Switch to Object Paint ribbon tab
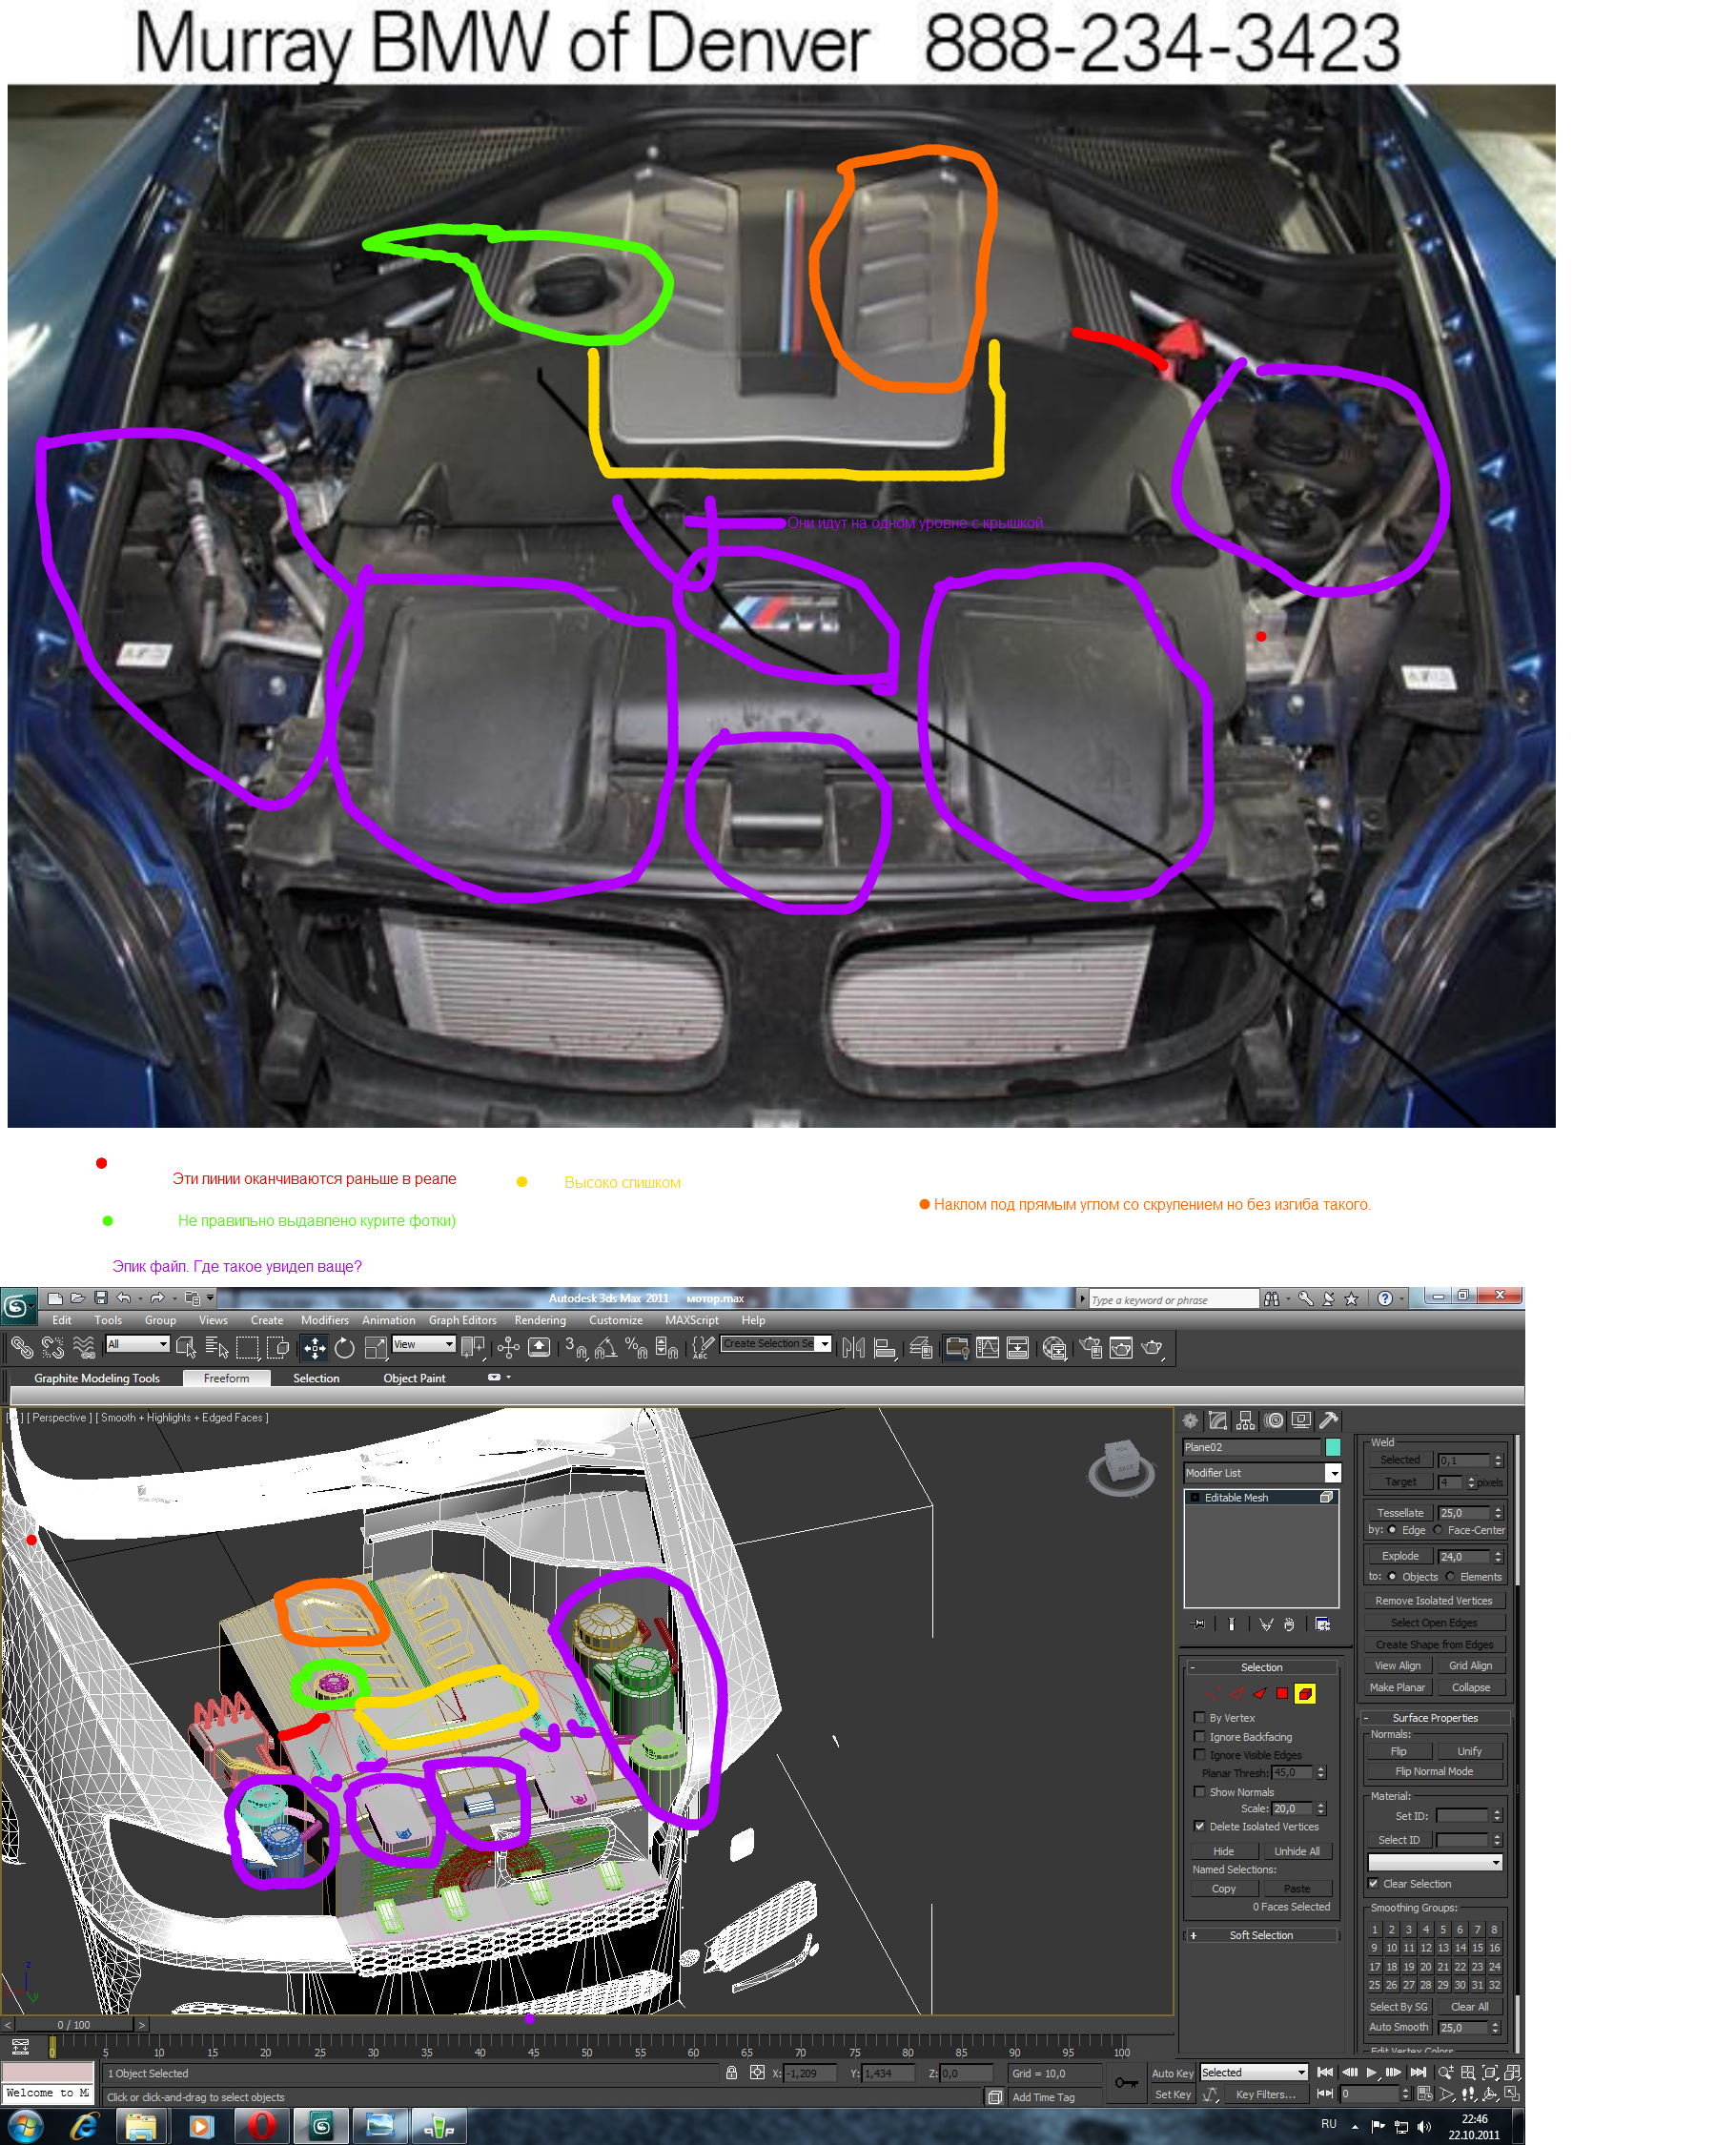1736x2145 pixels. tap(414, 1378)
